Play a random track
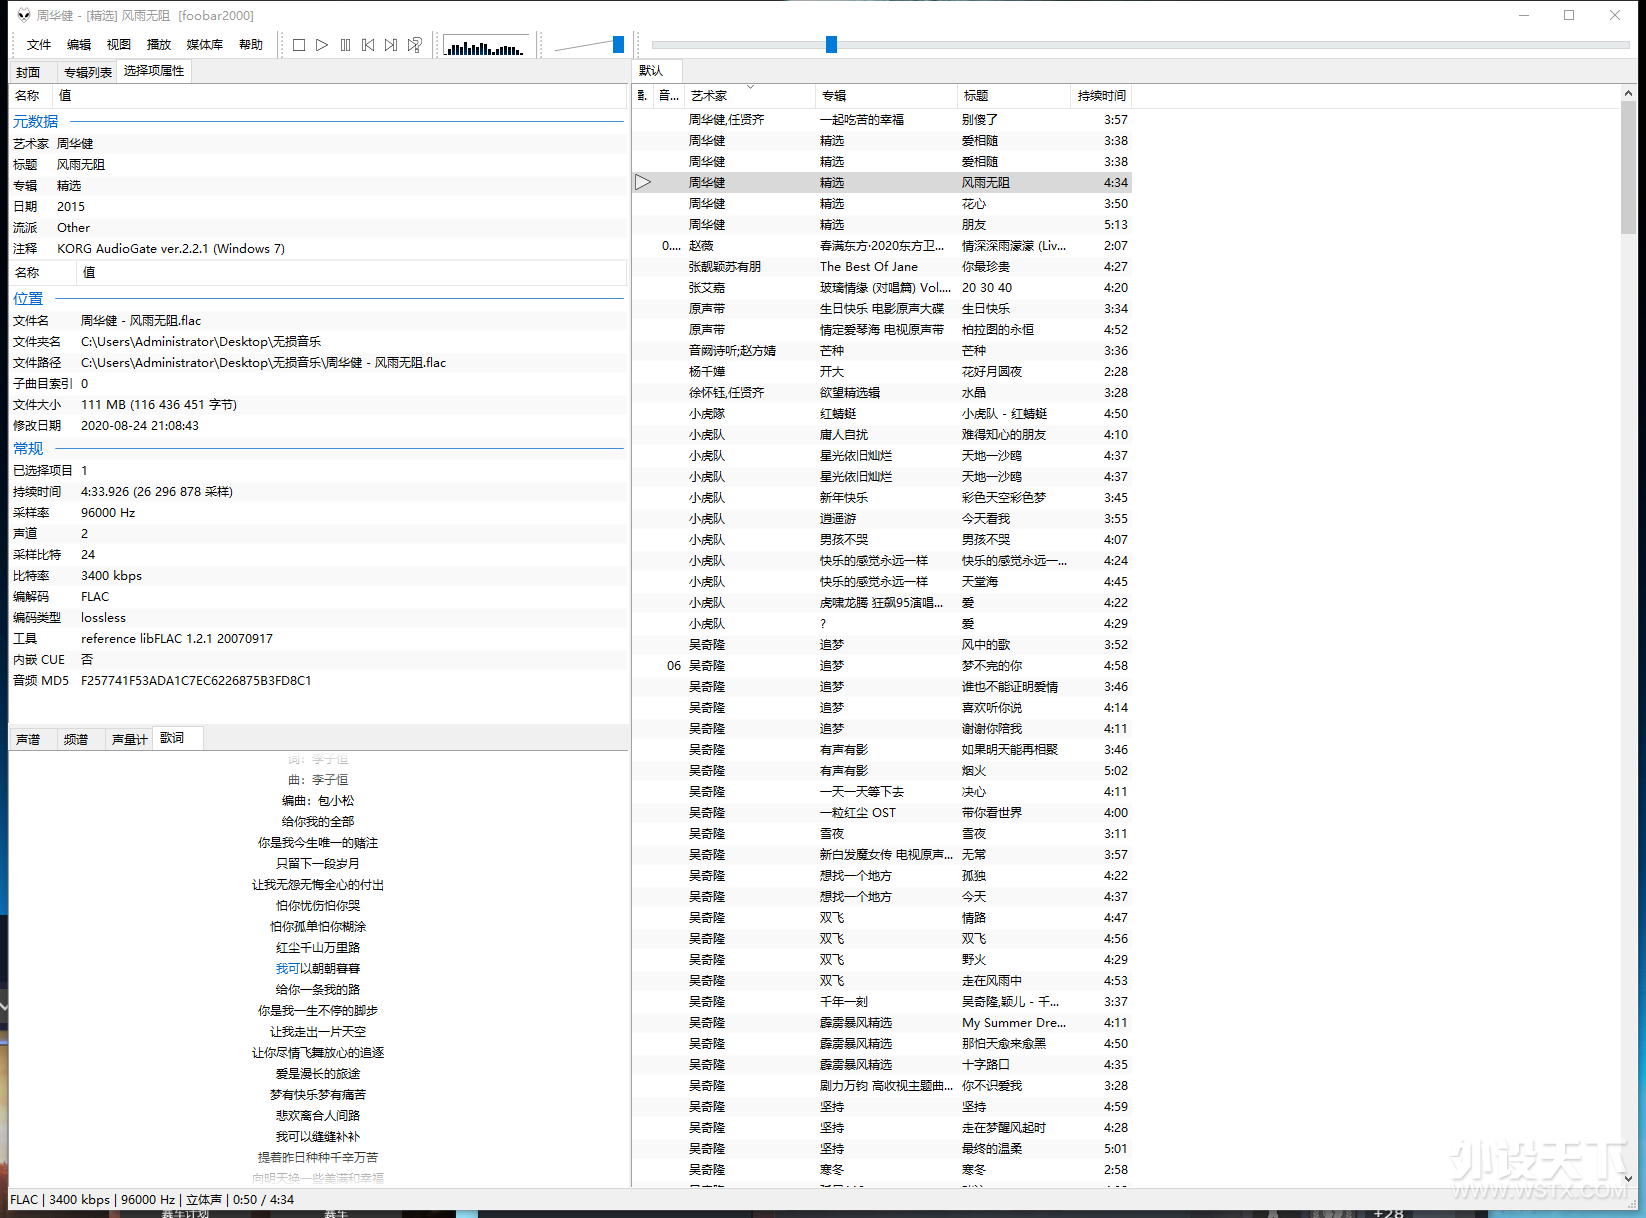 click(415, 45)
